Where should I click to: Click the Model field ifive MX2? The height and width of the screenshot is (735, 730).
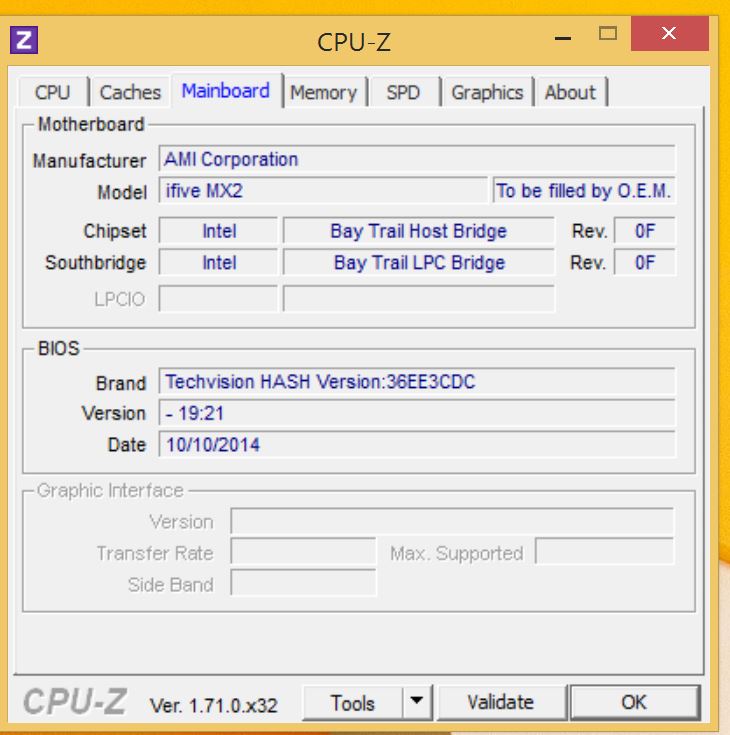click(323, 191)
